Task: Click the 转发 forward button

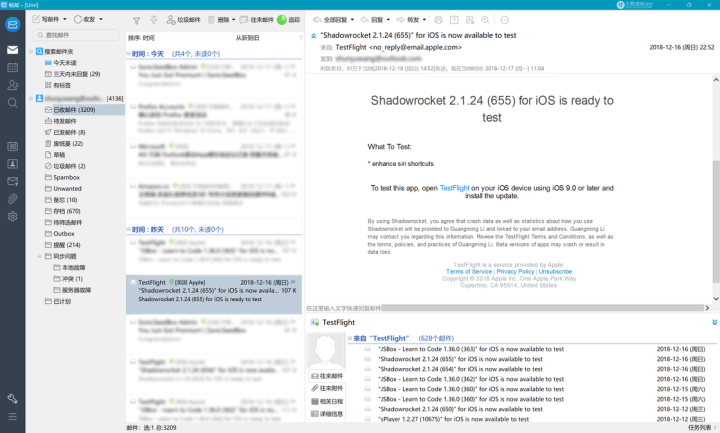Action: pos(408,20)
